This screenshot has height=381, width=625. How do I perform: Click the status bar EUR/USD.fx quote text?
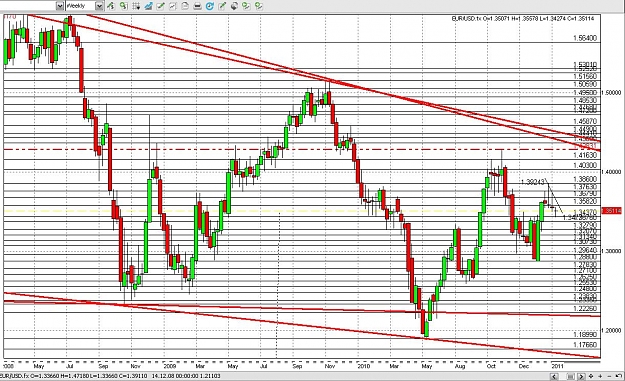tap(111, 376)
